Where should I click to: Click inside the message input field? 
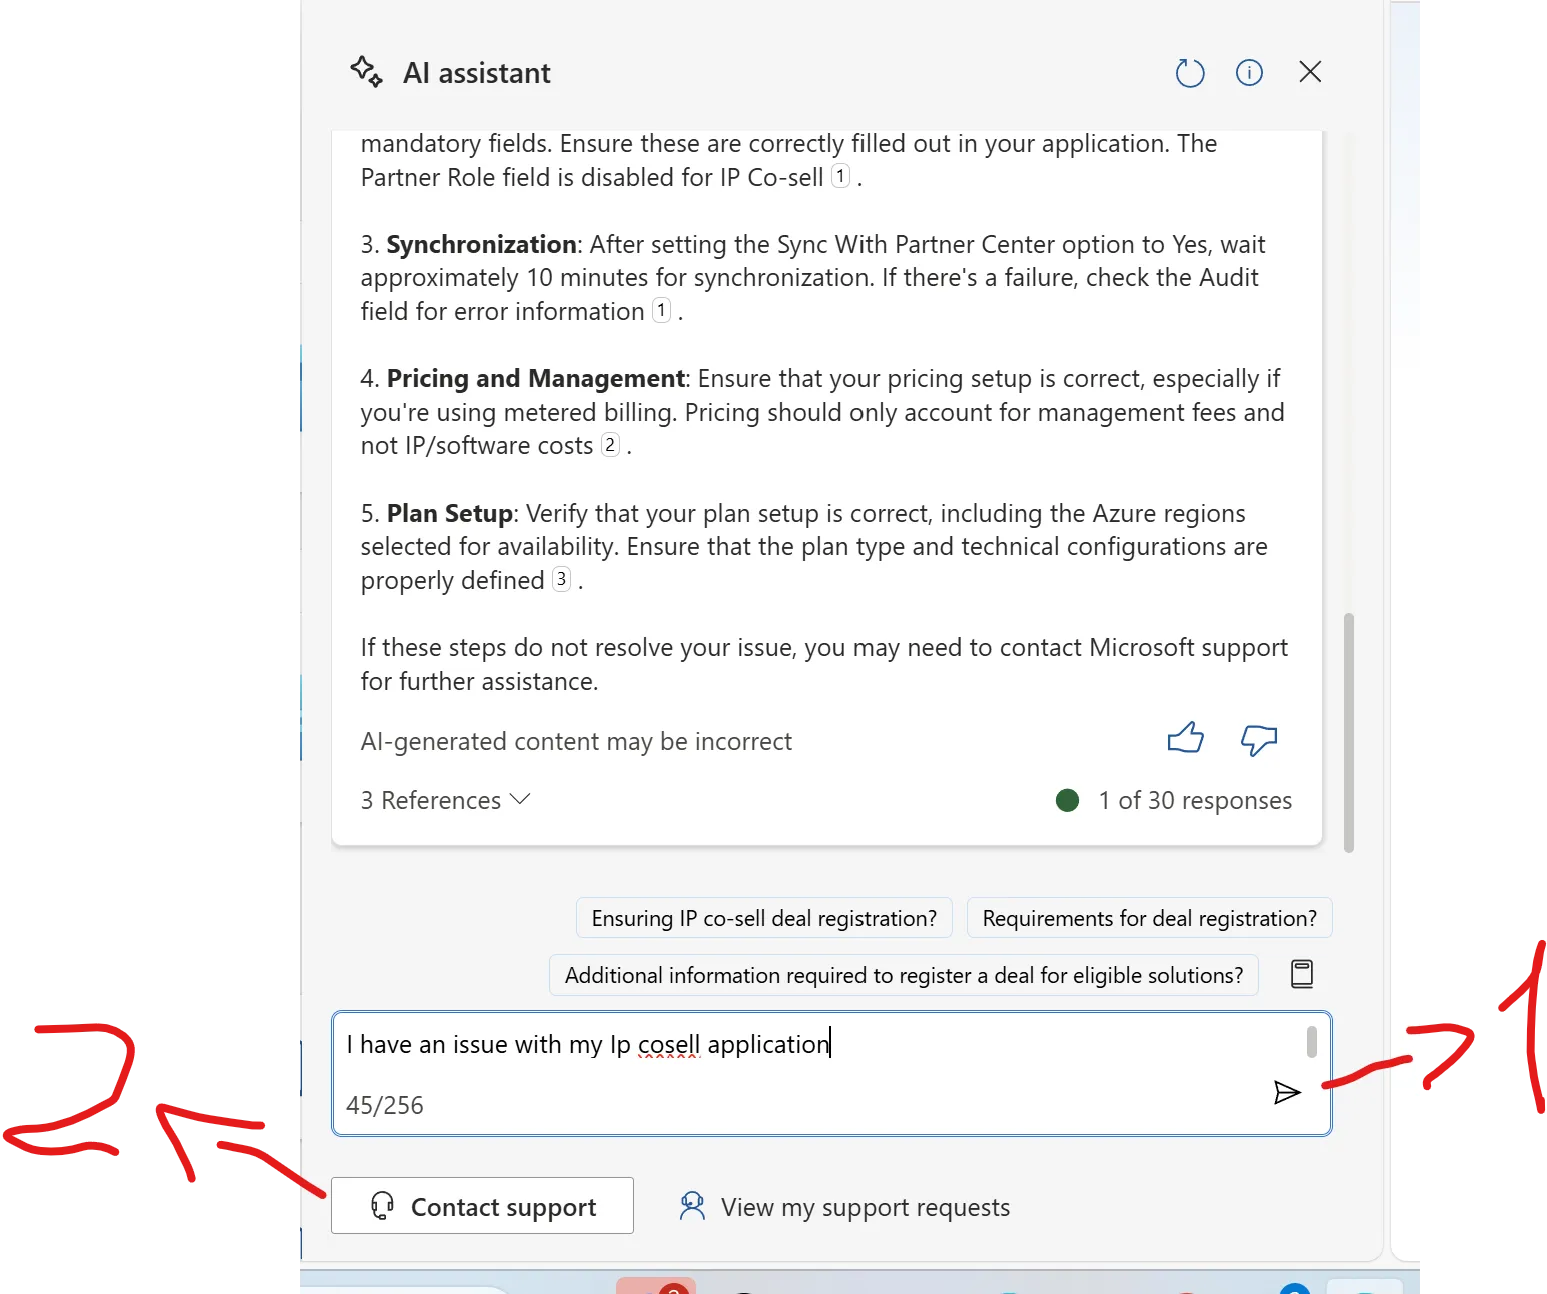pos(831,1073)
